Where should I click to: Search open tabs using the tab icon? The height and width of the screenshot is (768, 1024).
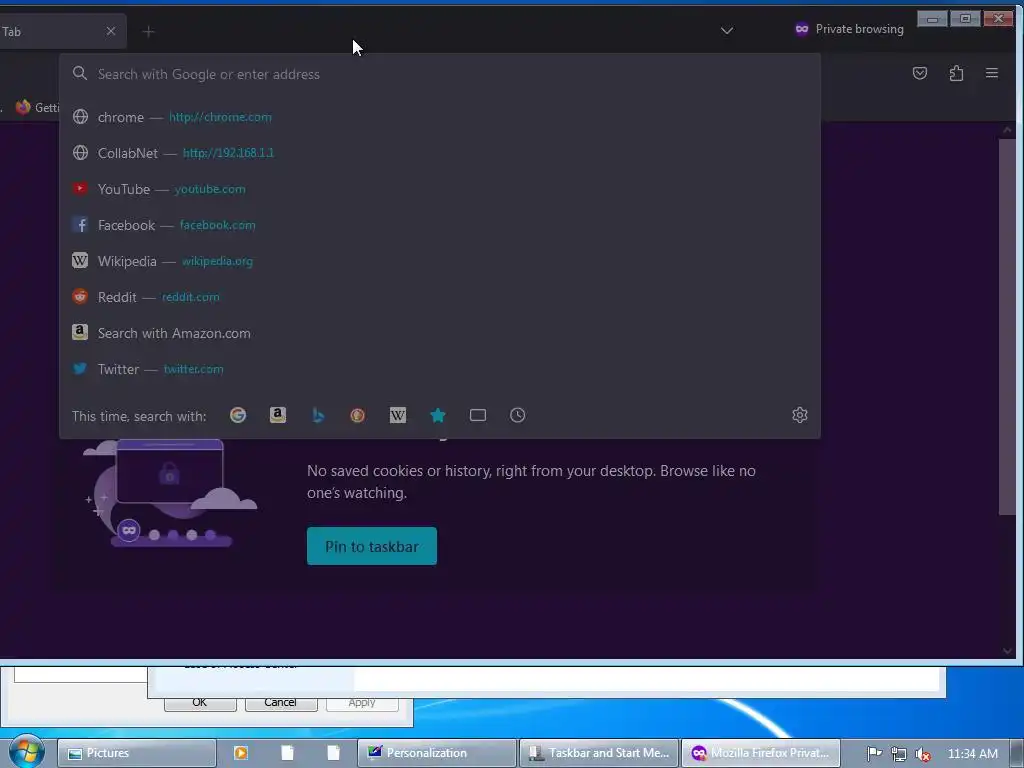(x=478, y=415)
